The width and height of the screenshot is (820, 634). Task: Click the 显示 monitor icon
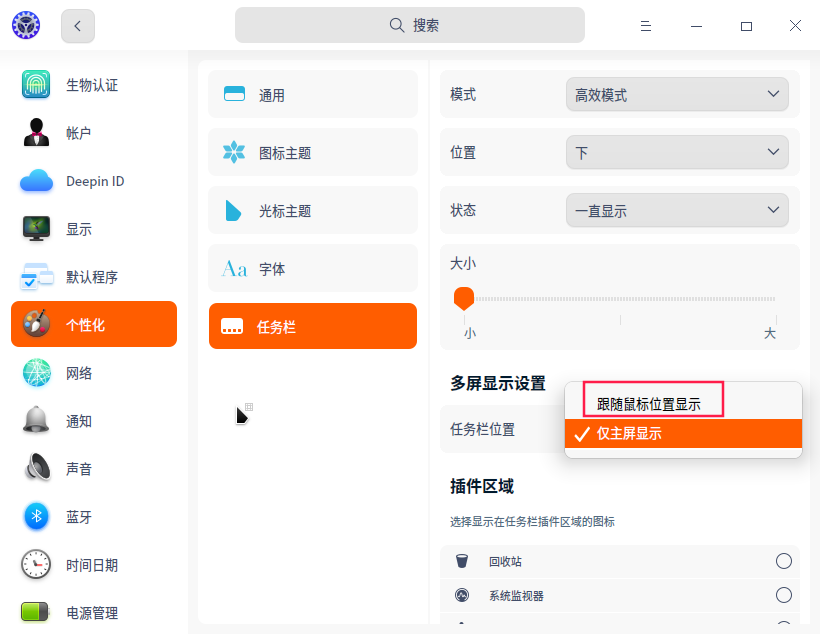click(36, 229)
